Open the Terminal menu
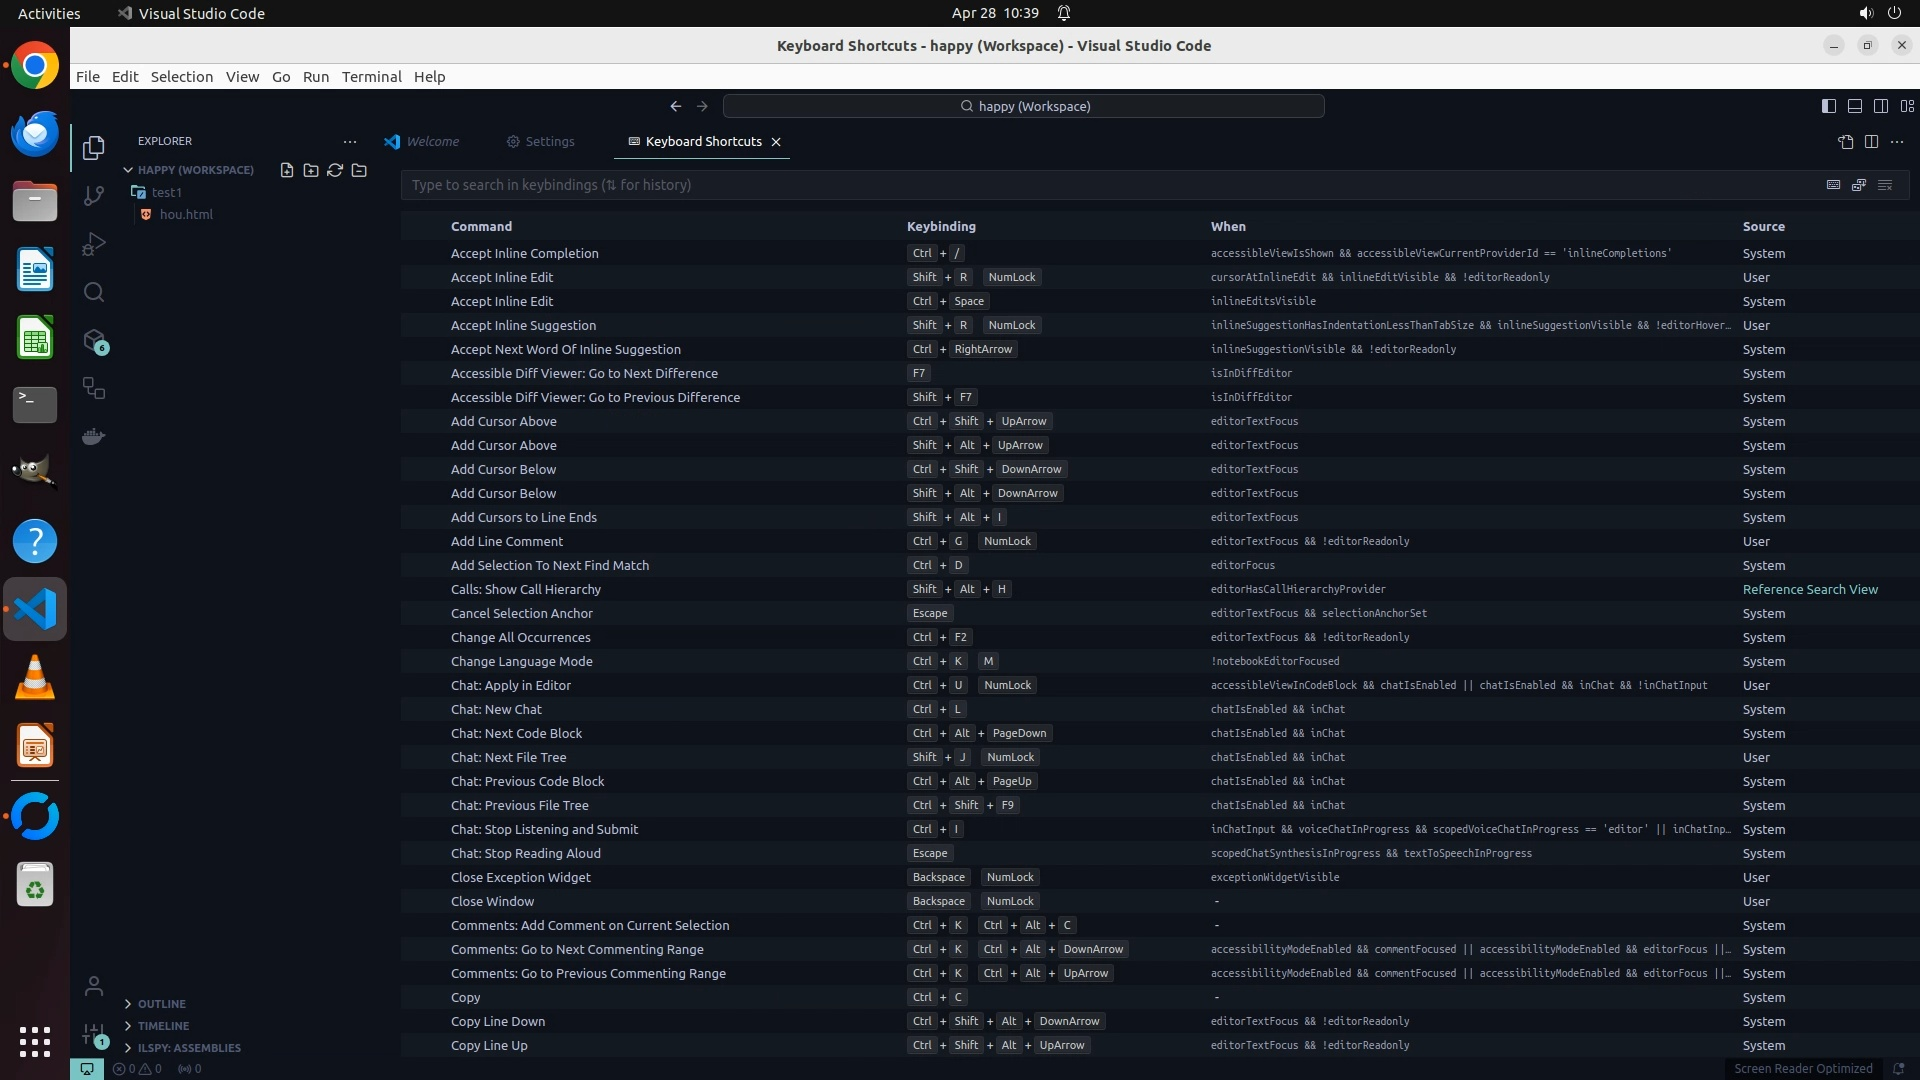 tap(371, 77)
